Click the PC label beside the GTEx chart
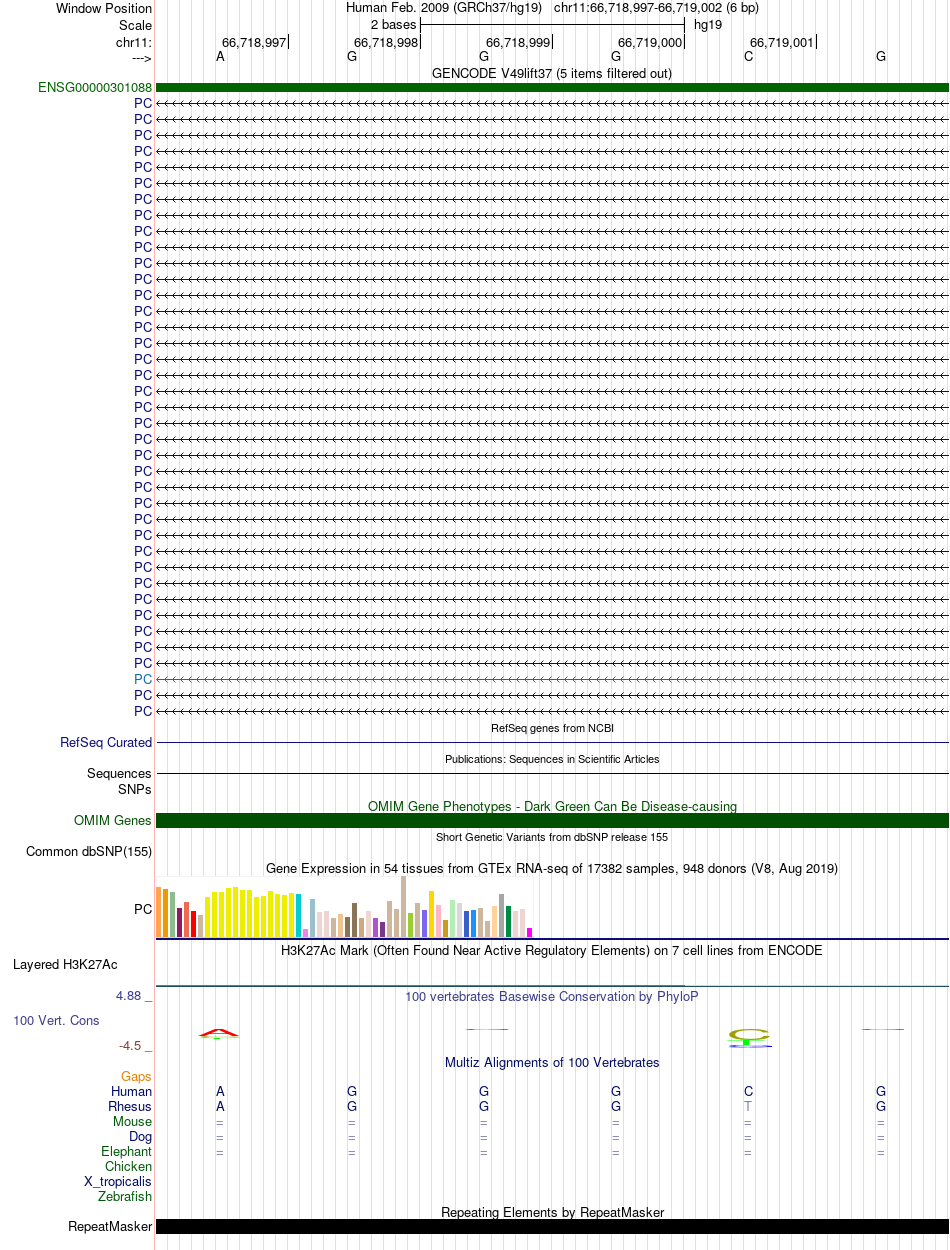 point(143,909)
